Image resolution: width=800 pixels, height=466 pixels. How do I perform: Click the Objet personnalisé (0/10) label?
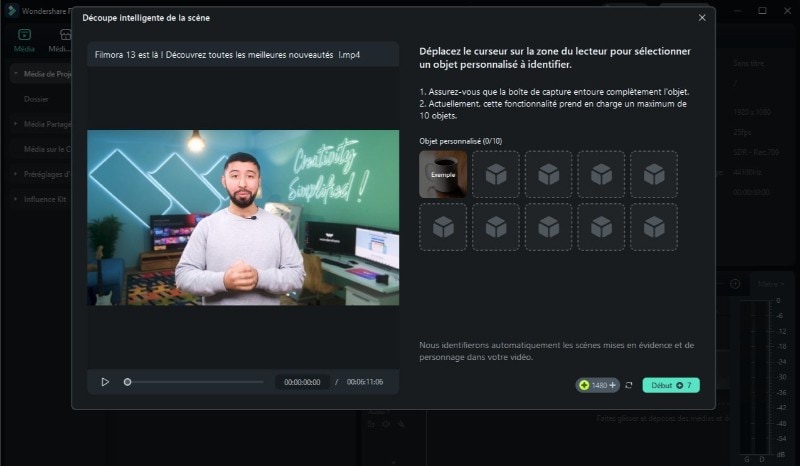click(460, 141)
